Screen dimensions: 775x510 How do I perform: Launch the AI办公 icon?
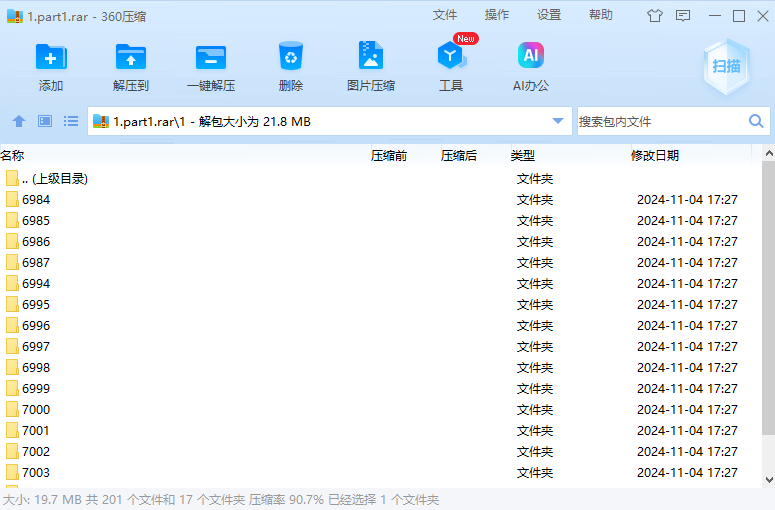click(531, 55)
